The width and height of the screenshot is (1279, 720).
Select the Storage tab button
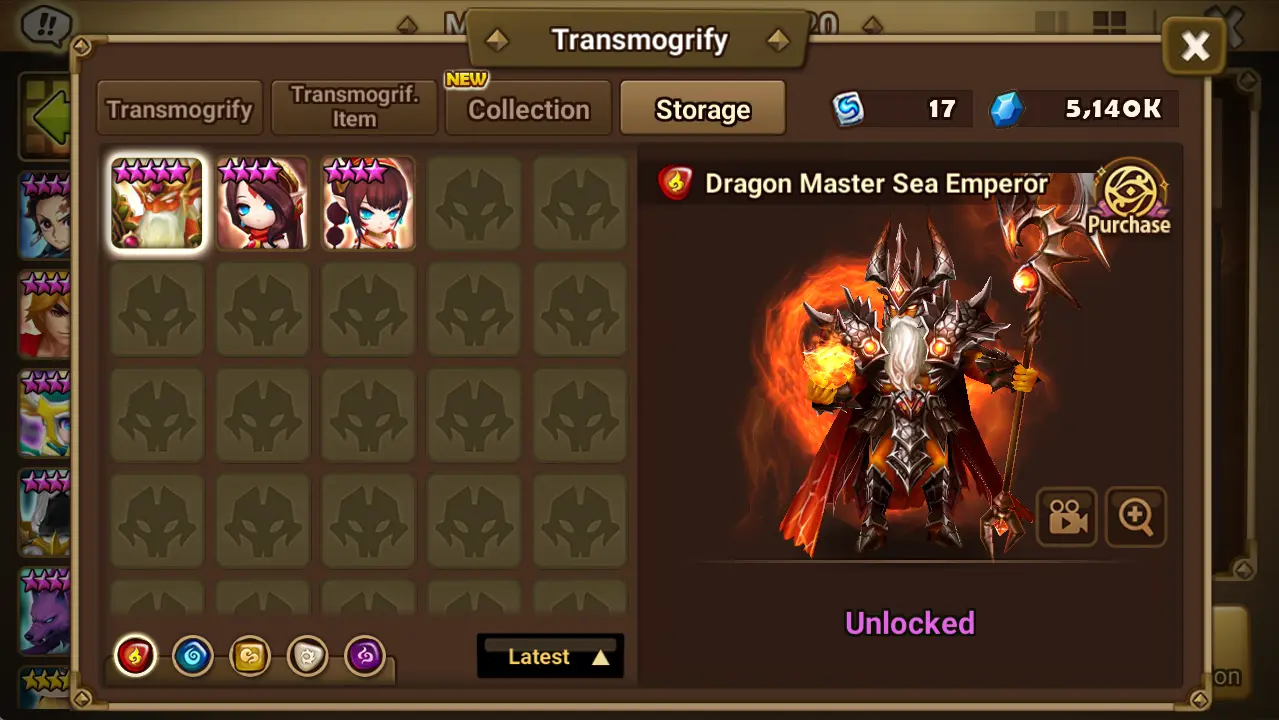pos(703,109)
